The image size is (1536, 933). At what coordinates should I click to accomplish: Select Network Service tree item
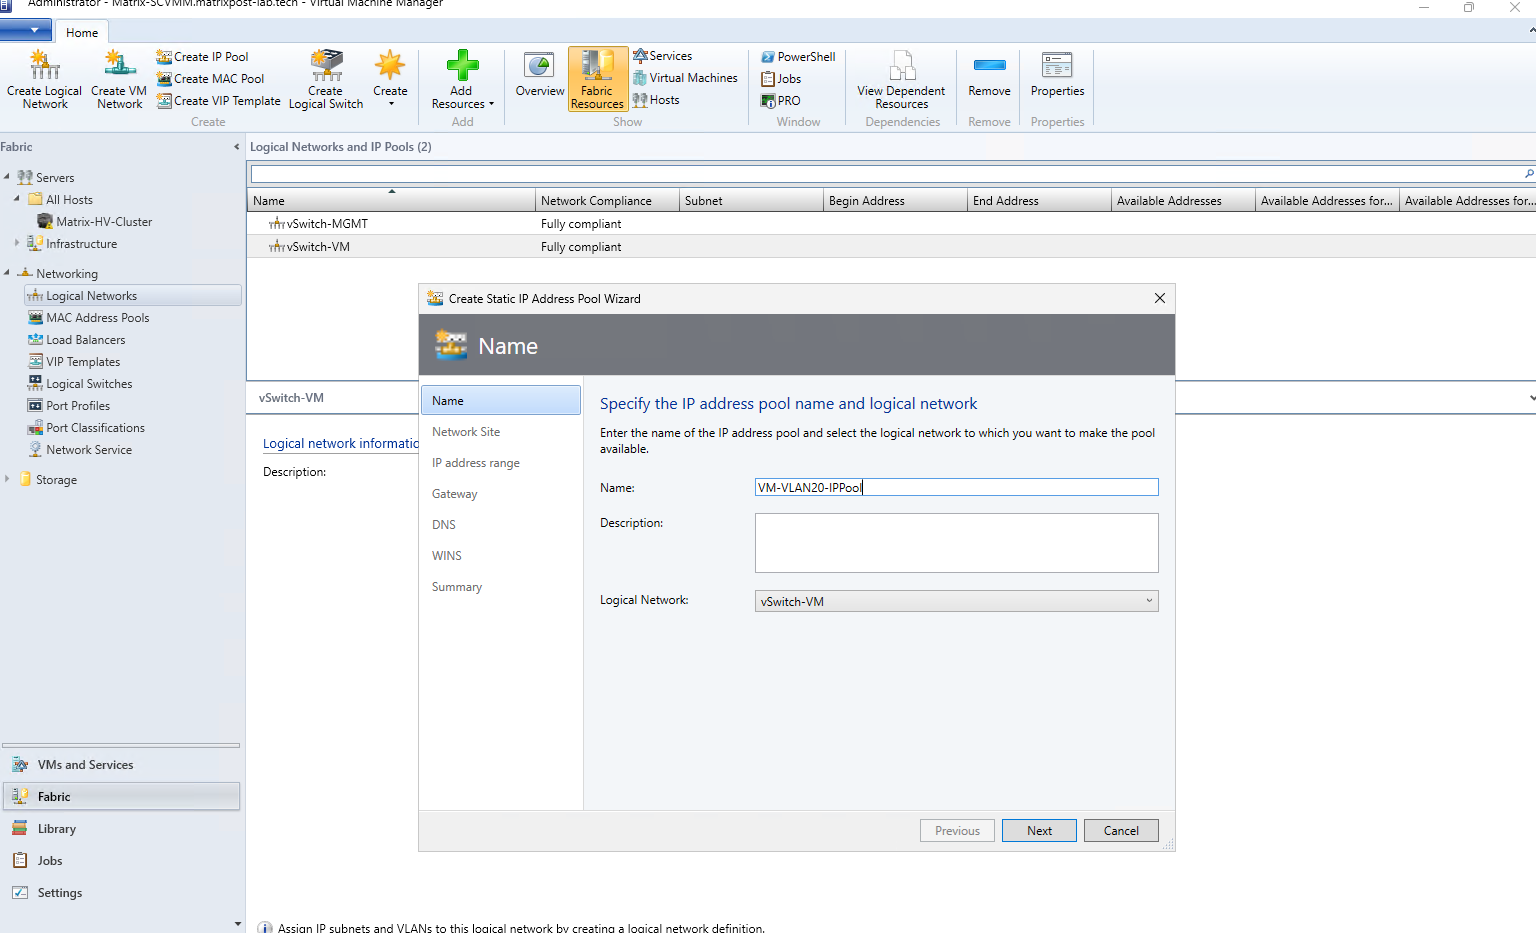pos(80,450)
